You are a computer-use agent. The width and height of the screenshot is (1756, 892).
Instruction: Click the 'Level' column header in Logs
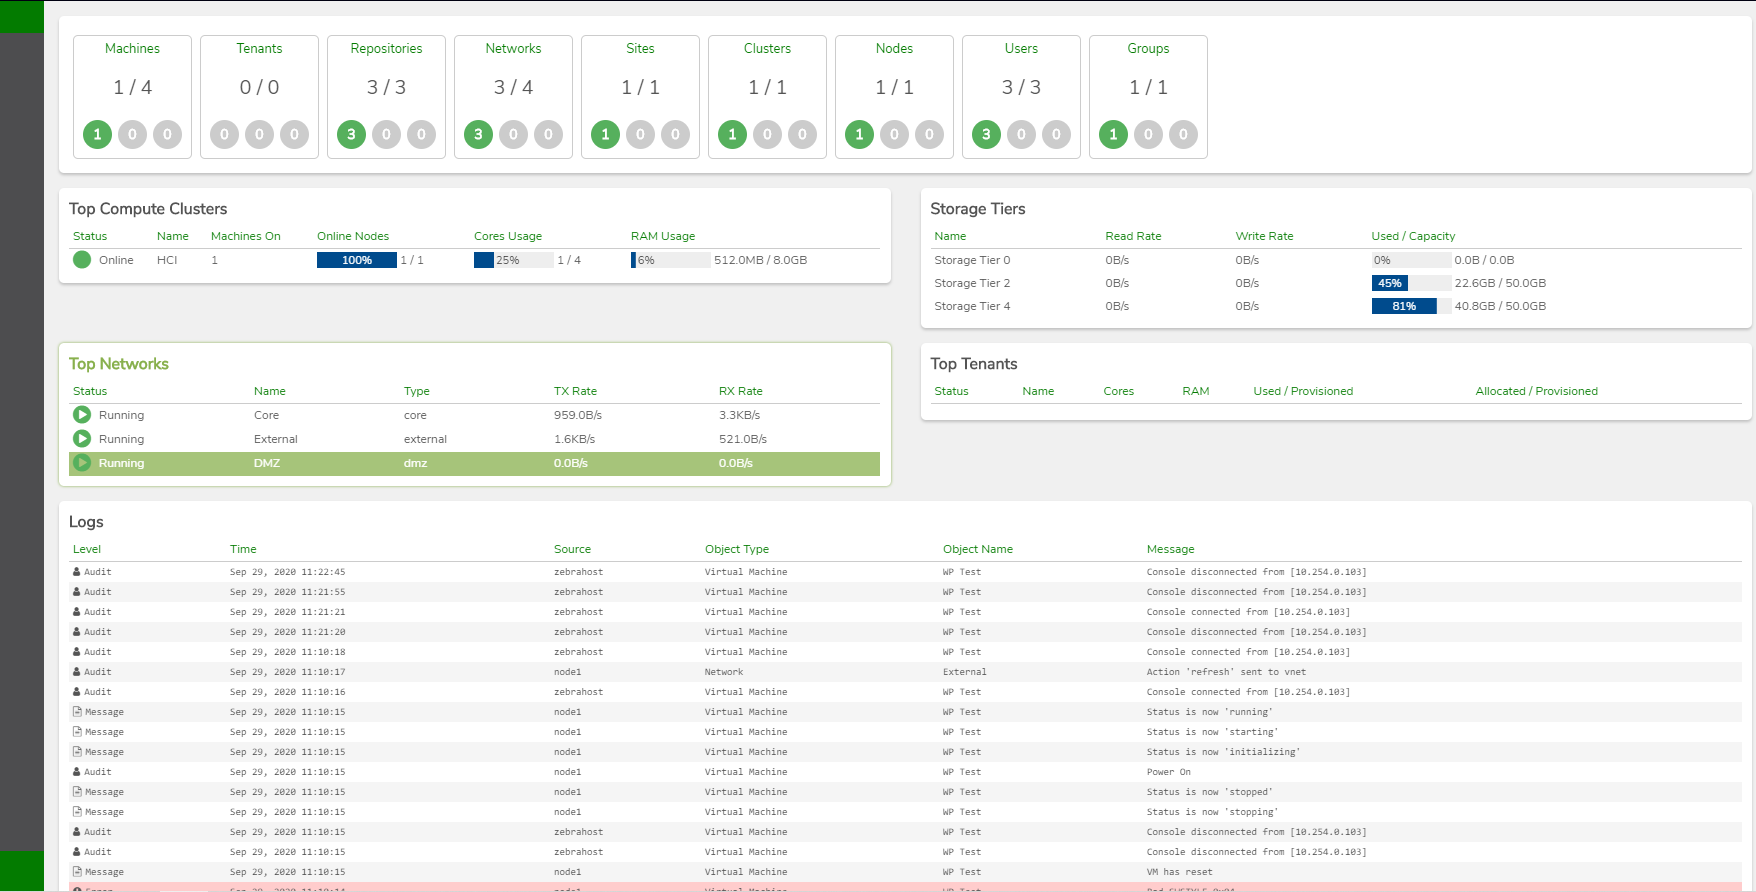(x=87, y=549)
